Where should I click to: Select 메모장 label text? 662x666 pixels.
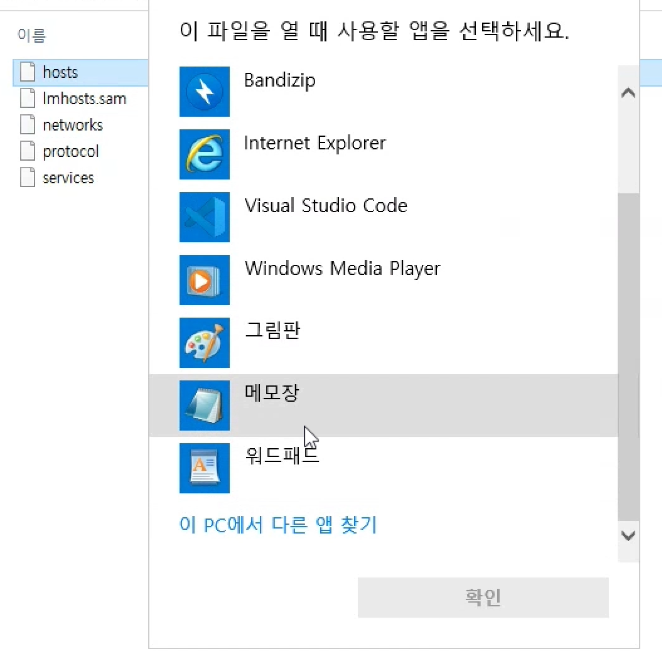point(272,393)
